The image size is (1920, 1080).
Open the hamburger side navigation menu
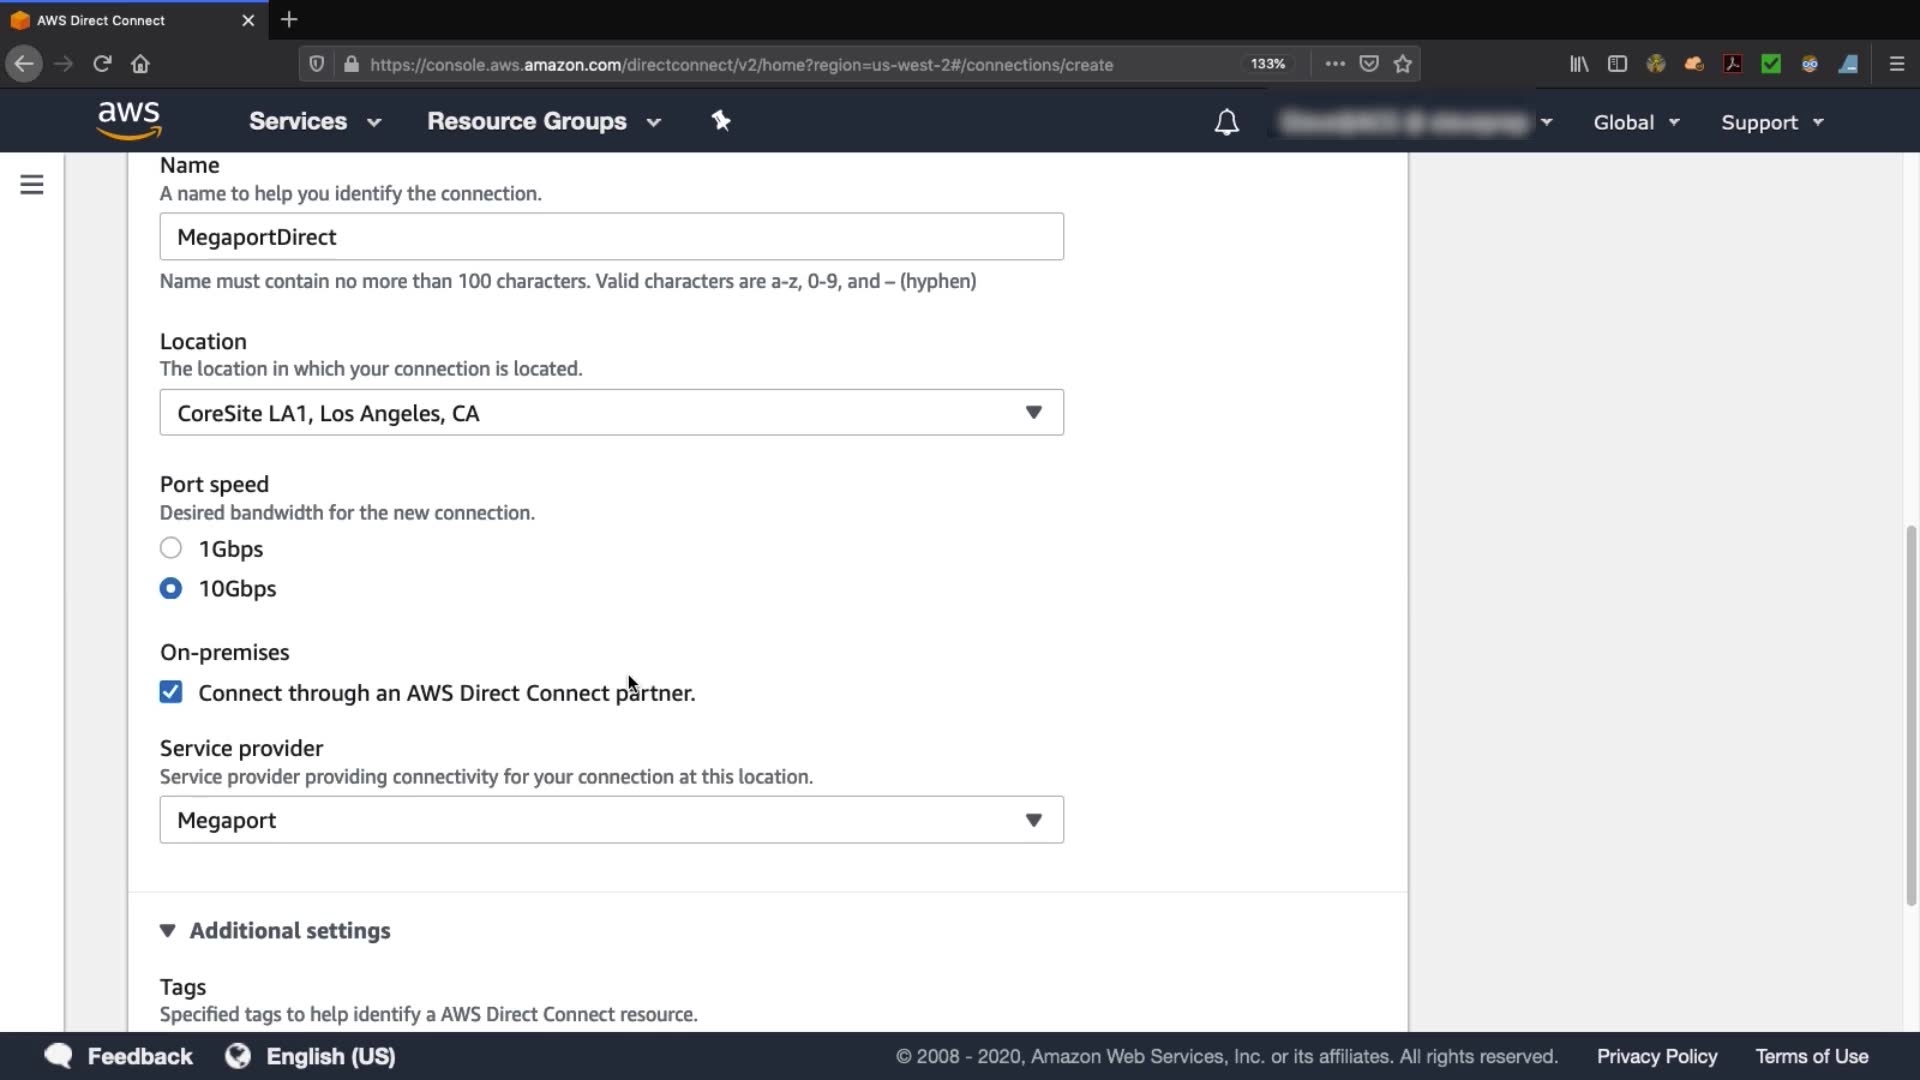click(32, 185)
